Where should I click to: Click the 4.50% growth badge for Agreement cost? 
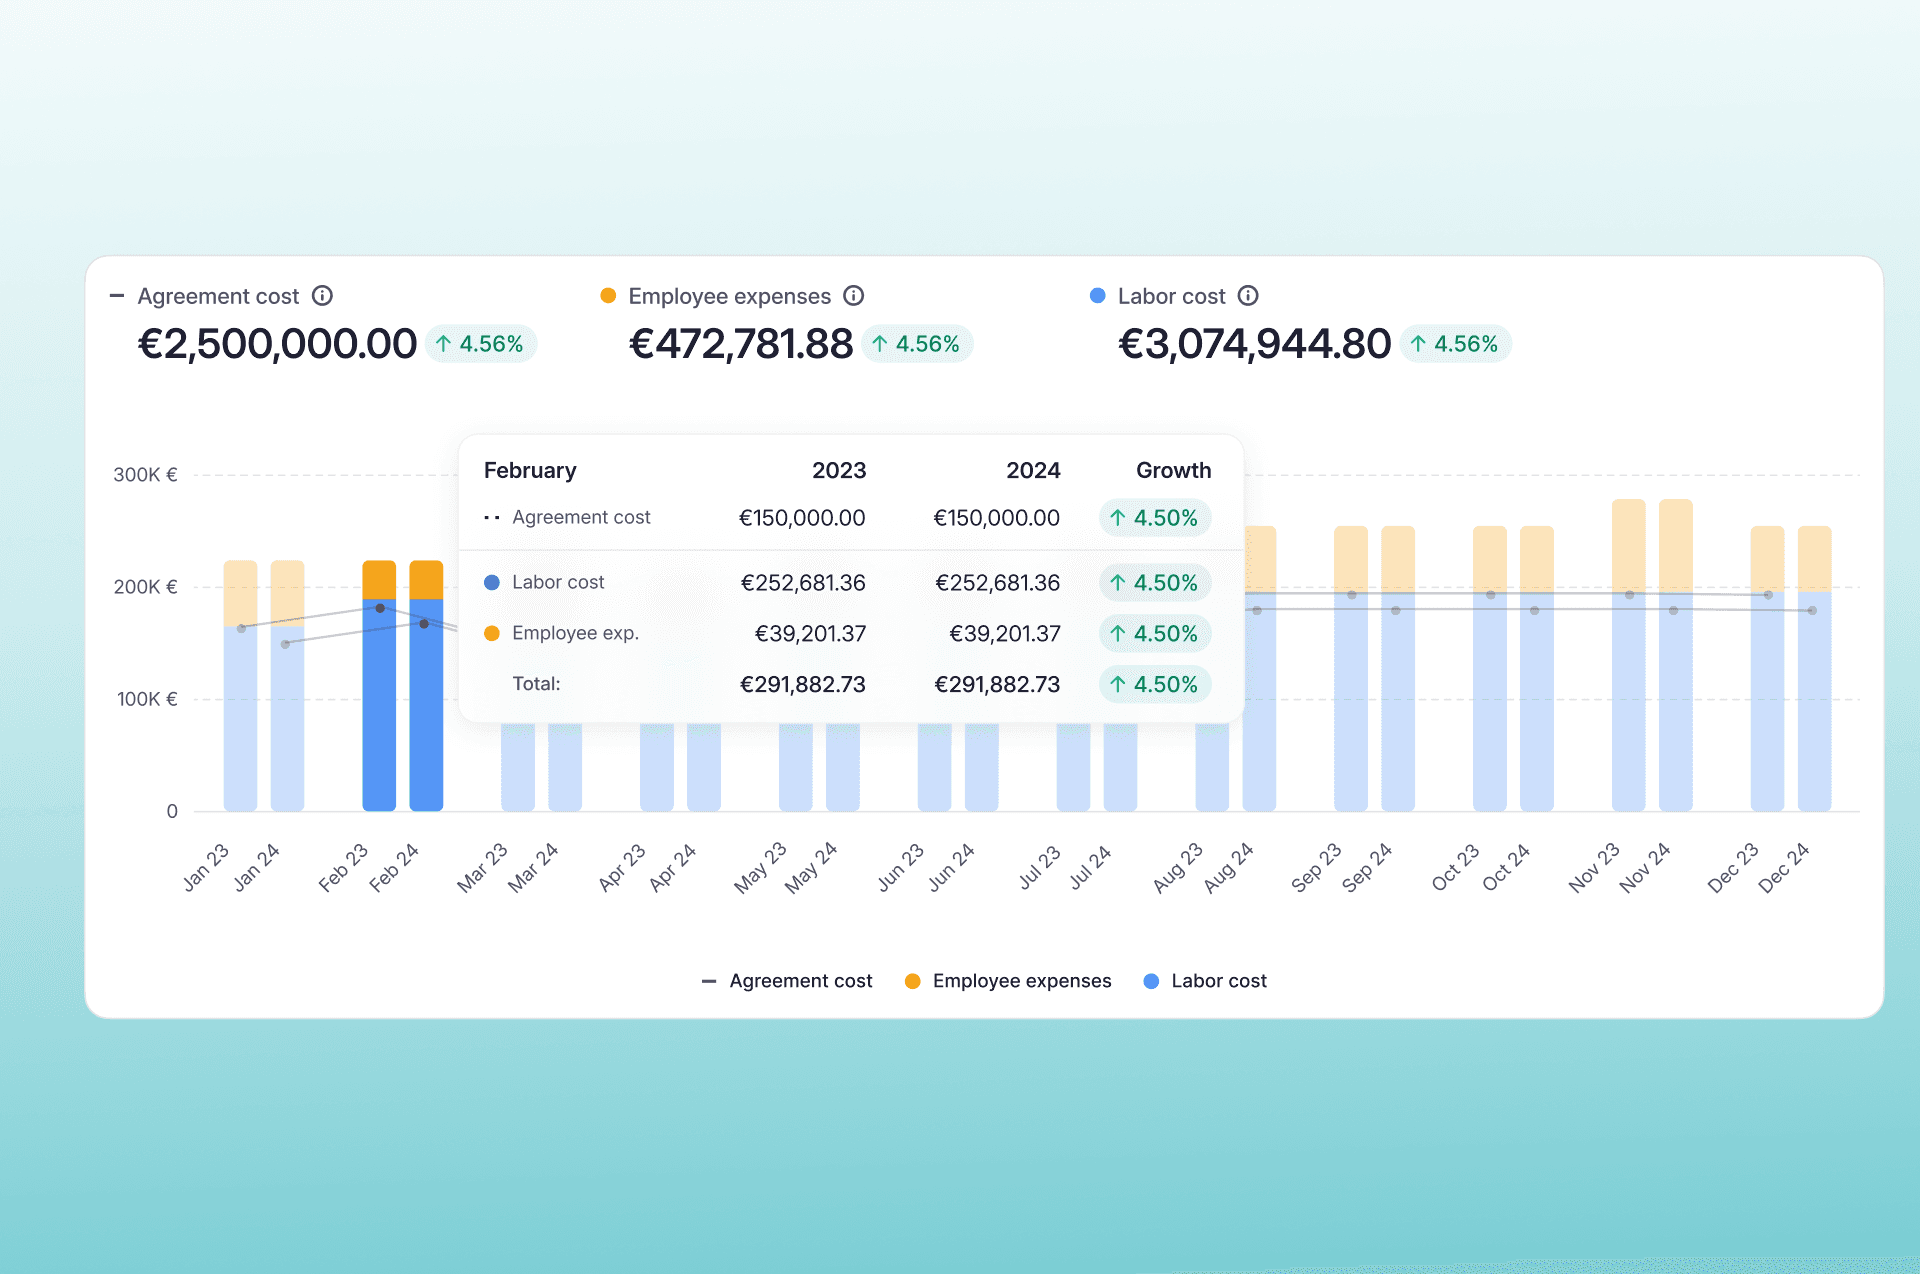point(1155,518)
